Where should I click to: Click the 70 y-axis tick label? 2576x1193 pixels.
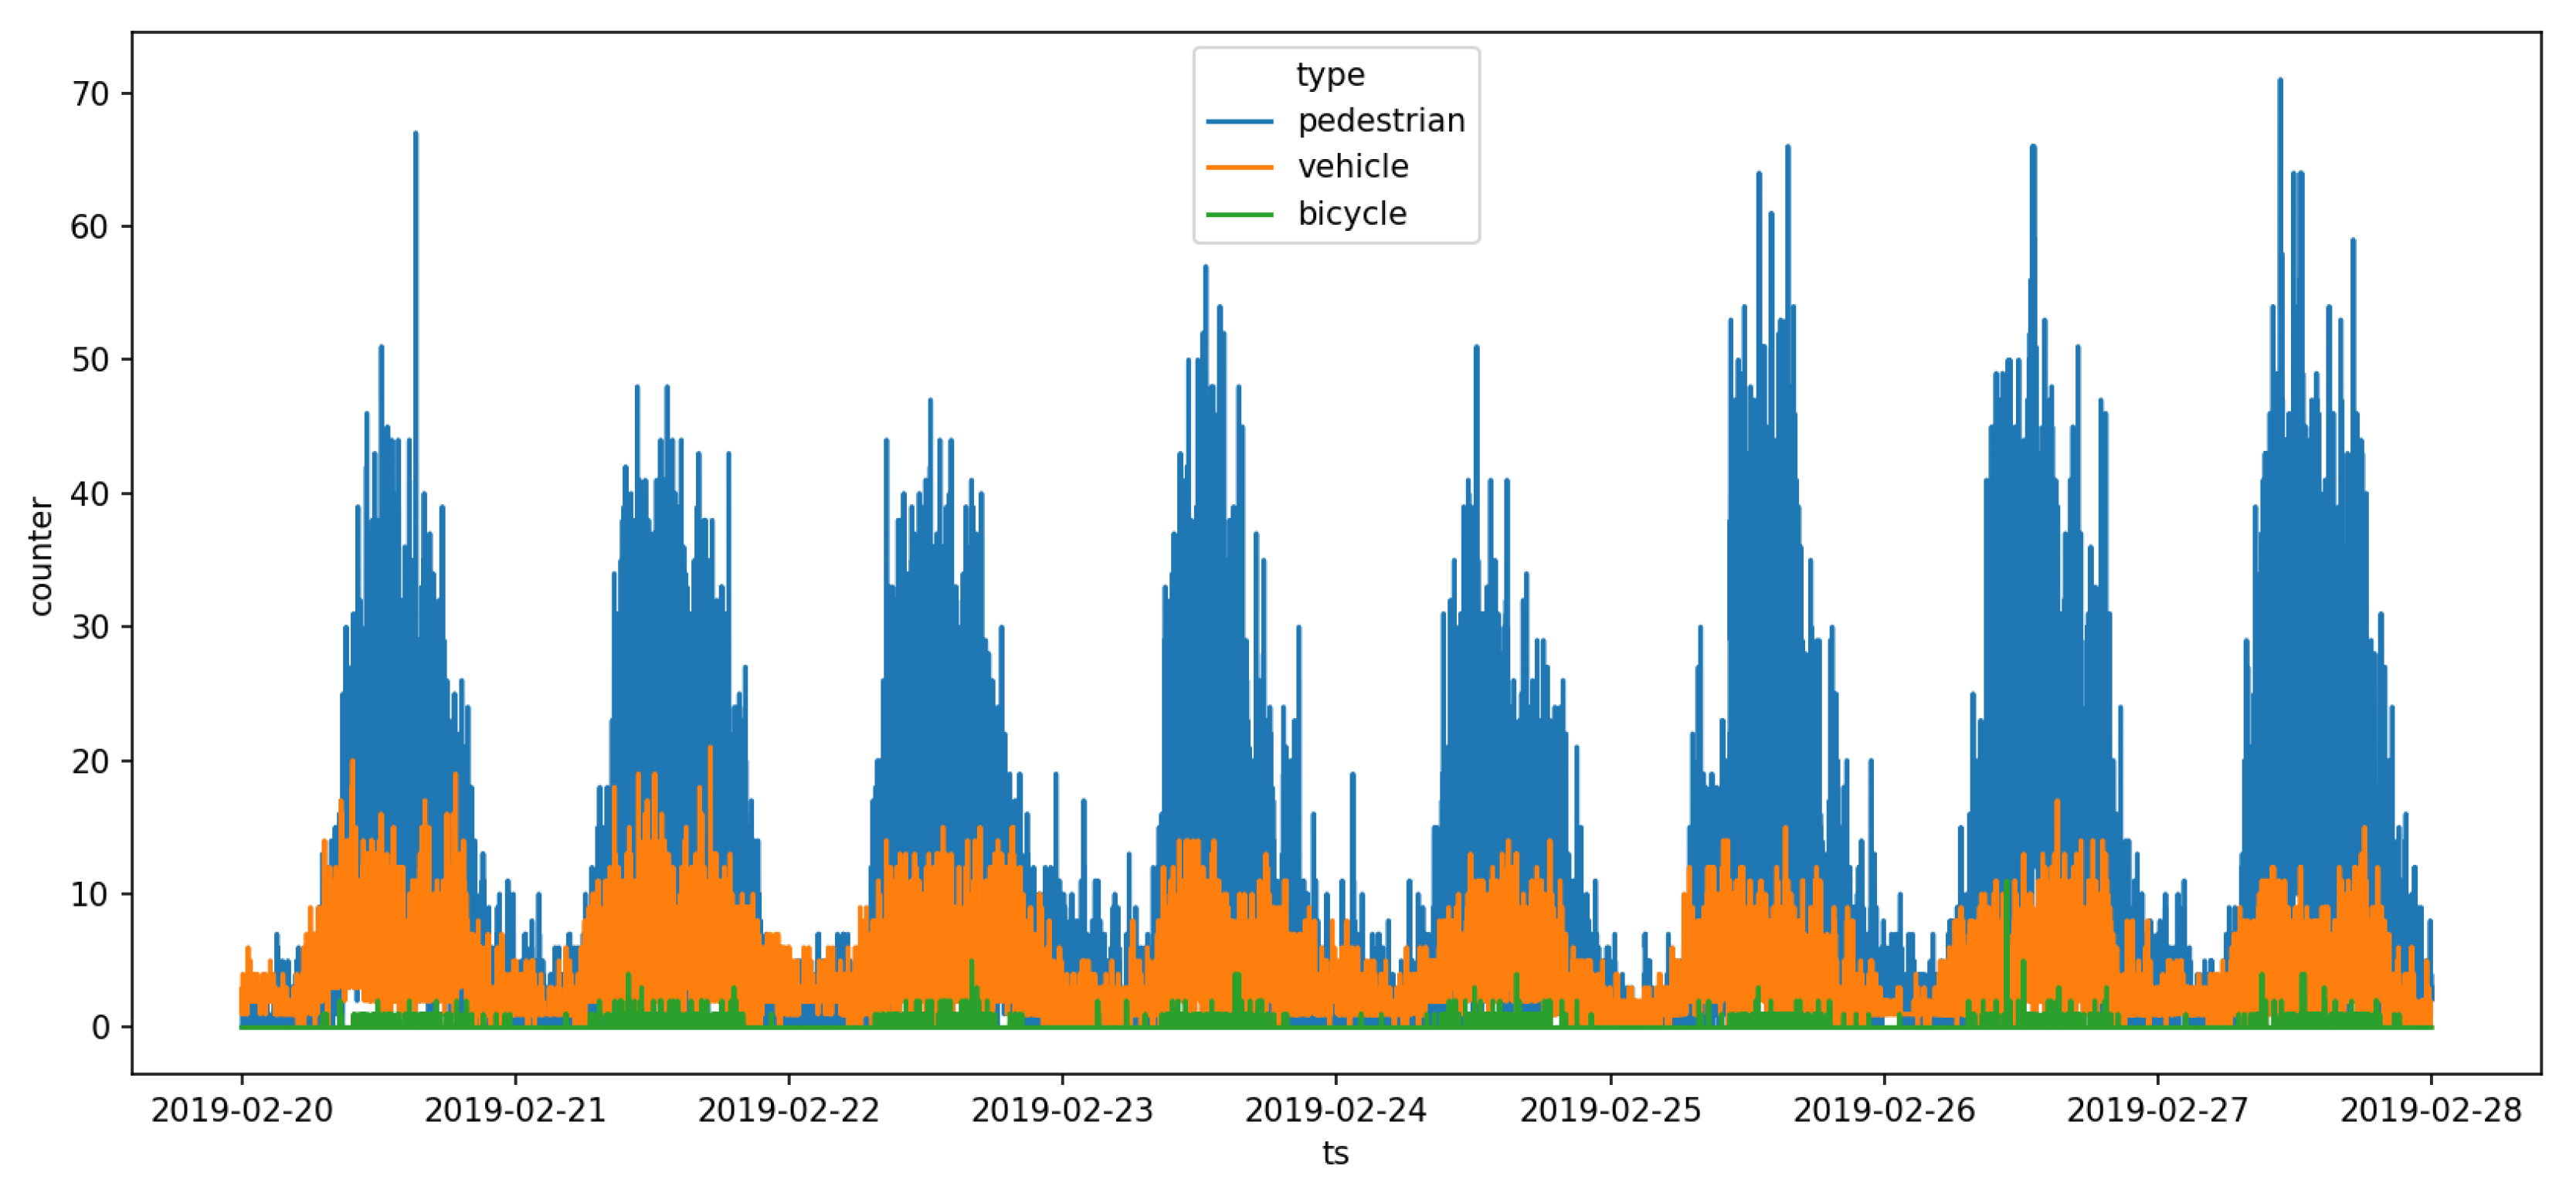tap(90, 94)
